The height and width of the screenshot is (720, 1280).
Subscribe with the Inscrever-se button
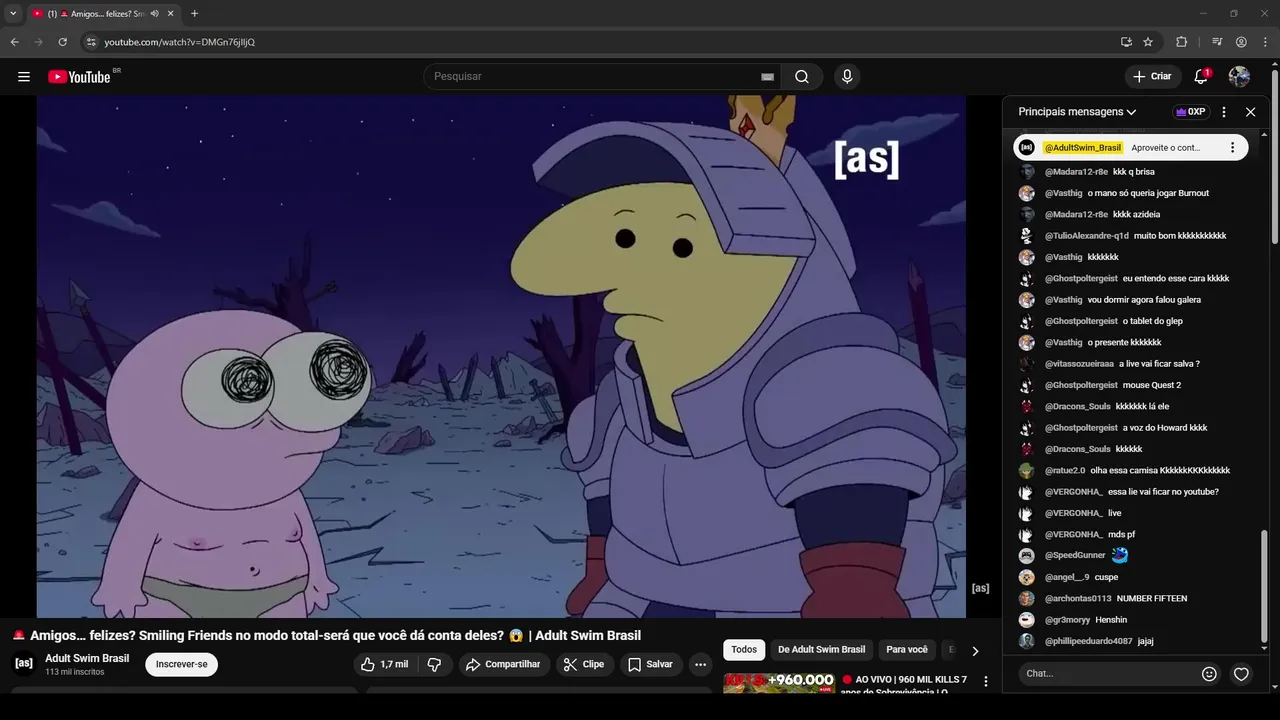point(181,665)
